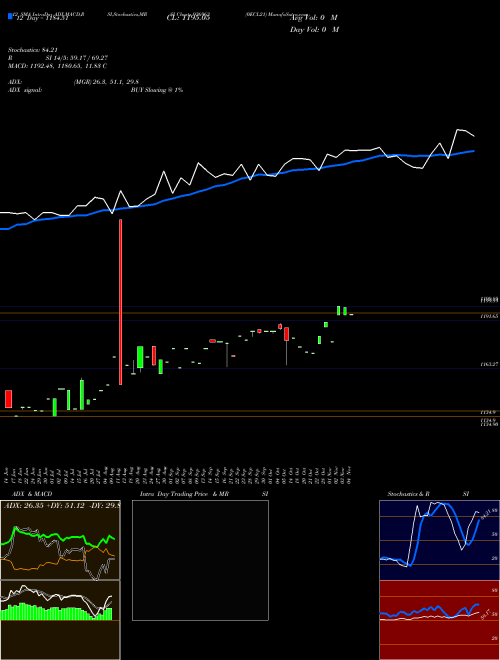Click the green candle pair near 1193.65 level
Viewport: 500px width, 660px height.
tap(342, 311)
